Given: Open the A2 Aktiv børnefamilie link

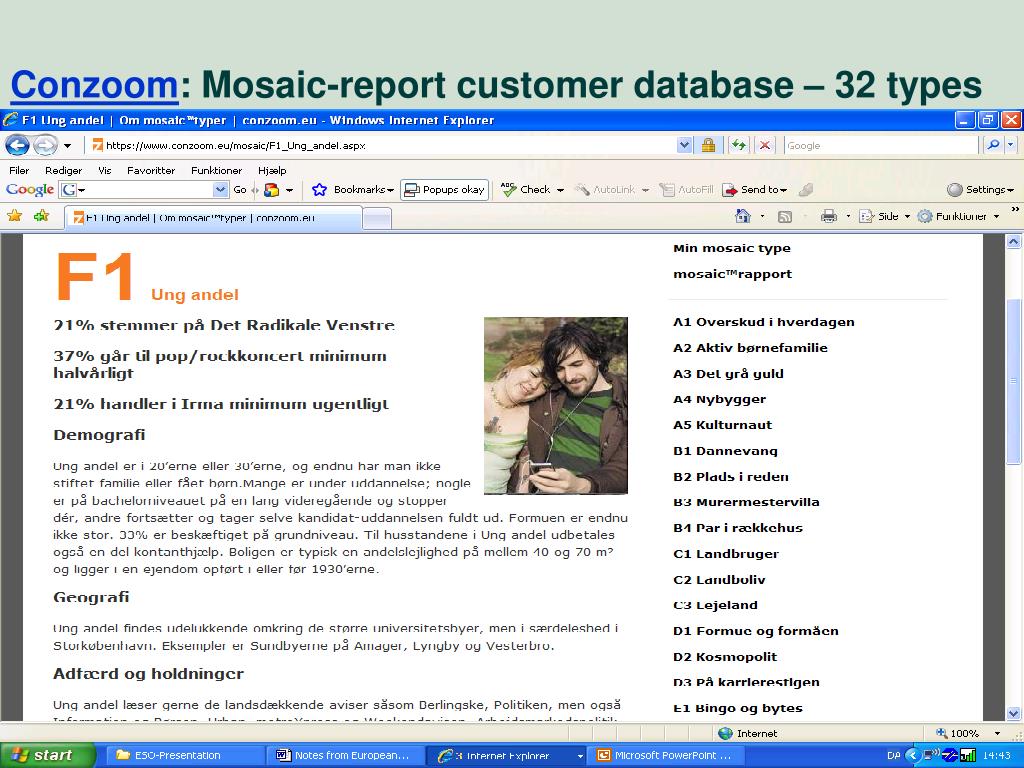Looking at the screenshot, I should pyautogui.click(x=750, y=348).
